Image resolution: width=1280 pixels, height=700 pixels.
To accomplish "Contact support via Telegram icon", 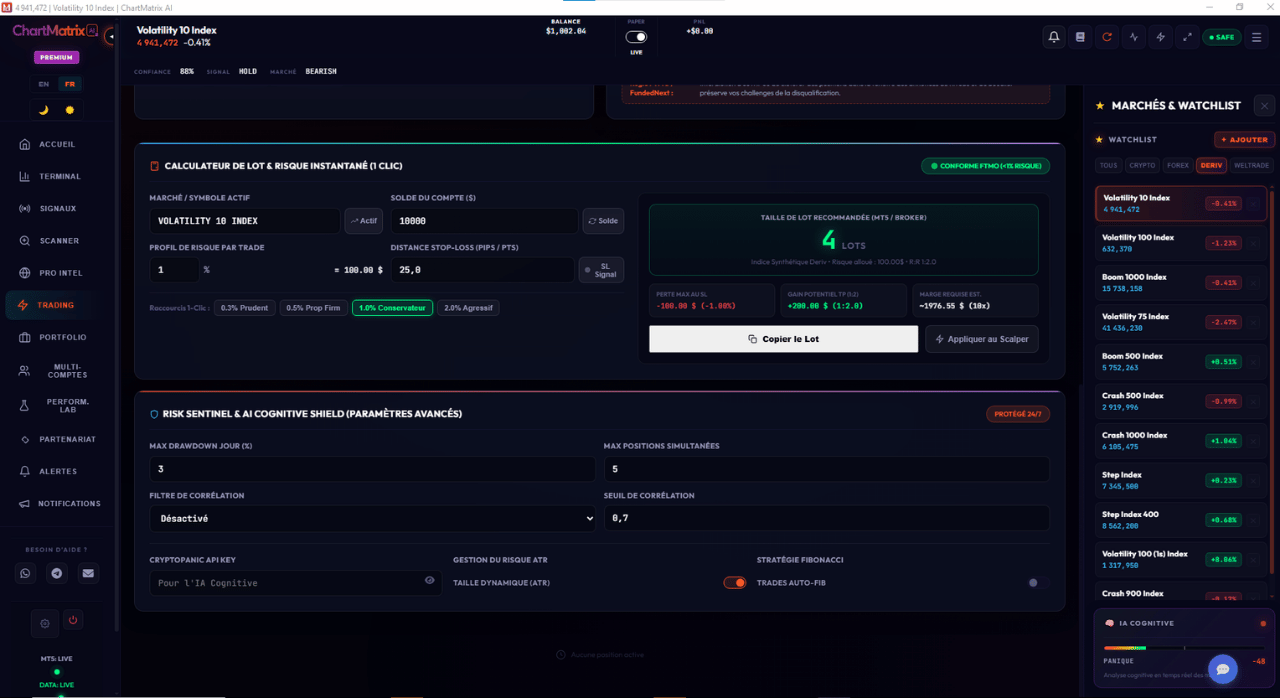I will click(x=57, y=573).
